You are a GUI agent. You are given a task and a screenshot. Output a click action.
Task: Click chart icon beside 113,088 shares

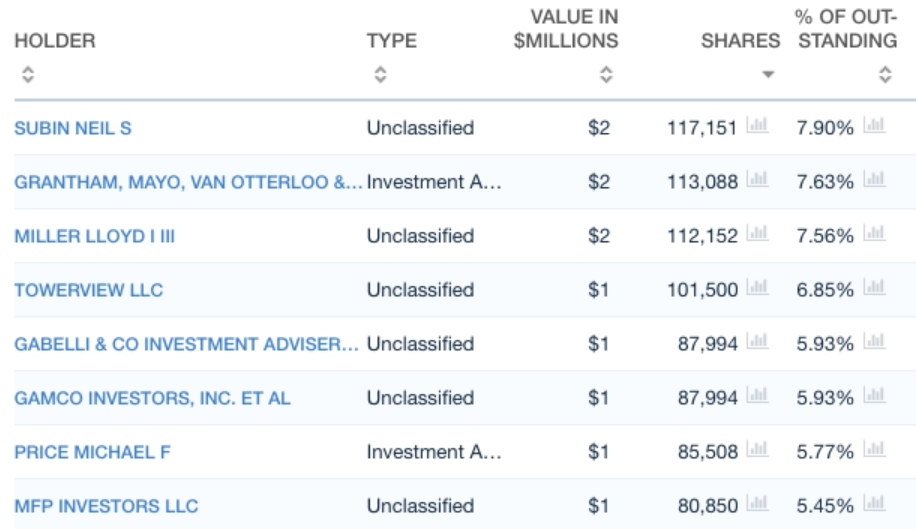tap(757, 181)
